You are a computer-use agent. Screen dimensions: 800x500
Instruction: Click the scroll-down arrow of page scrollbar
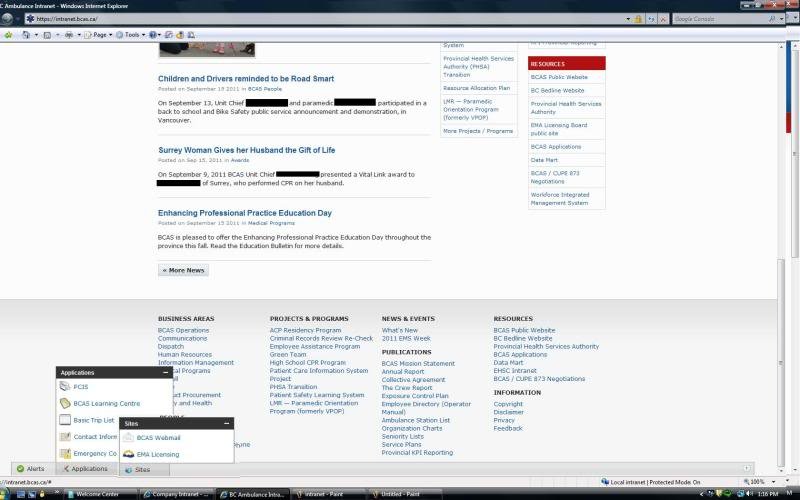coord(781,470)
